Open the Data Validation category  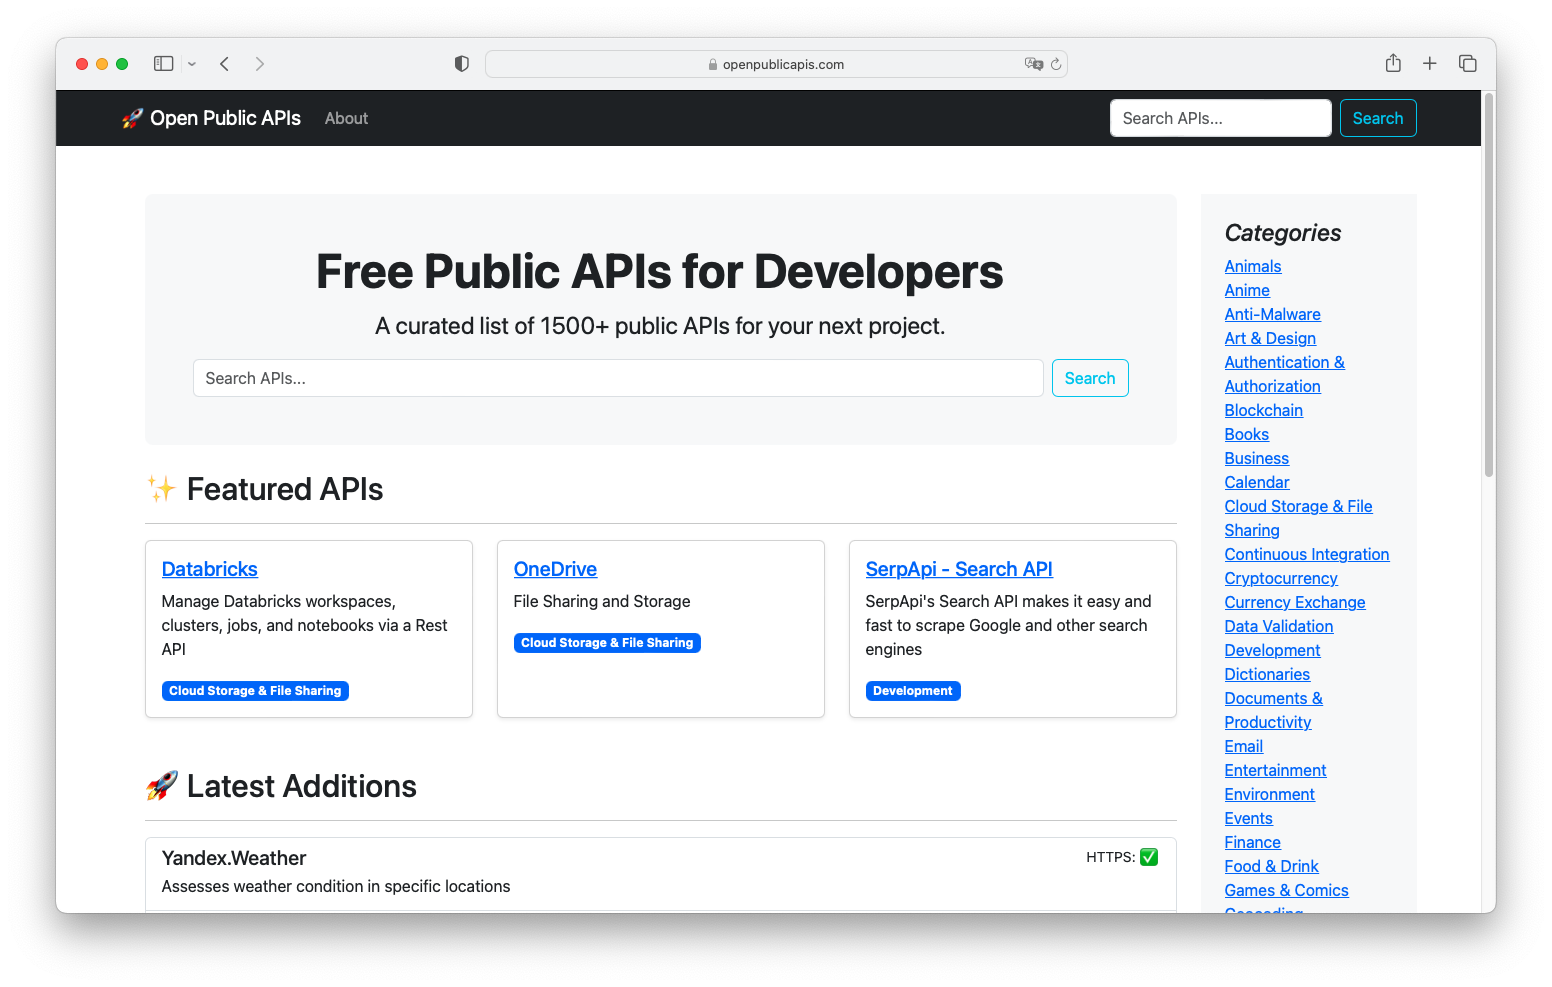1279,626
